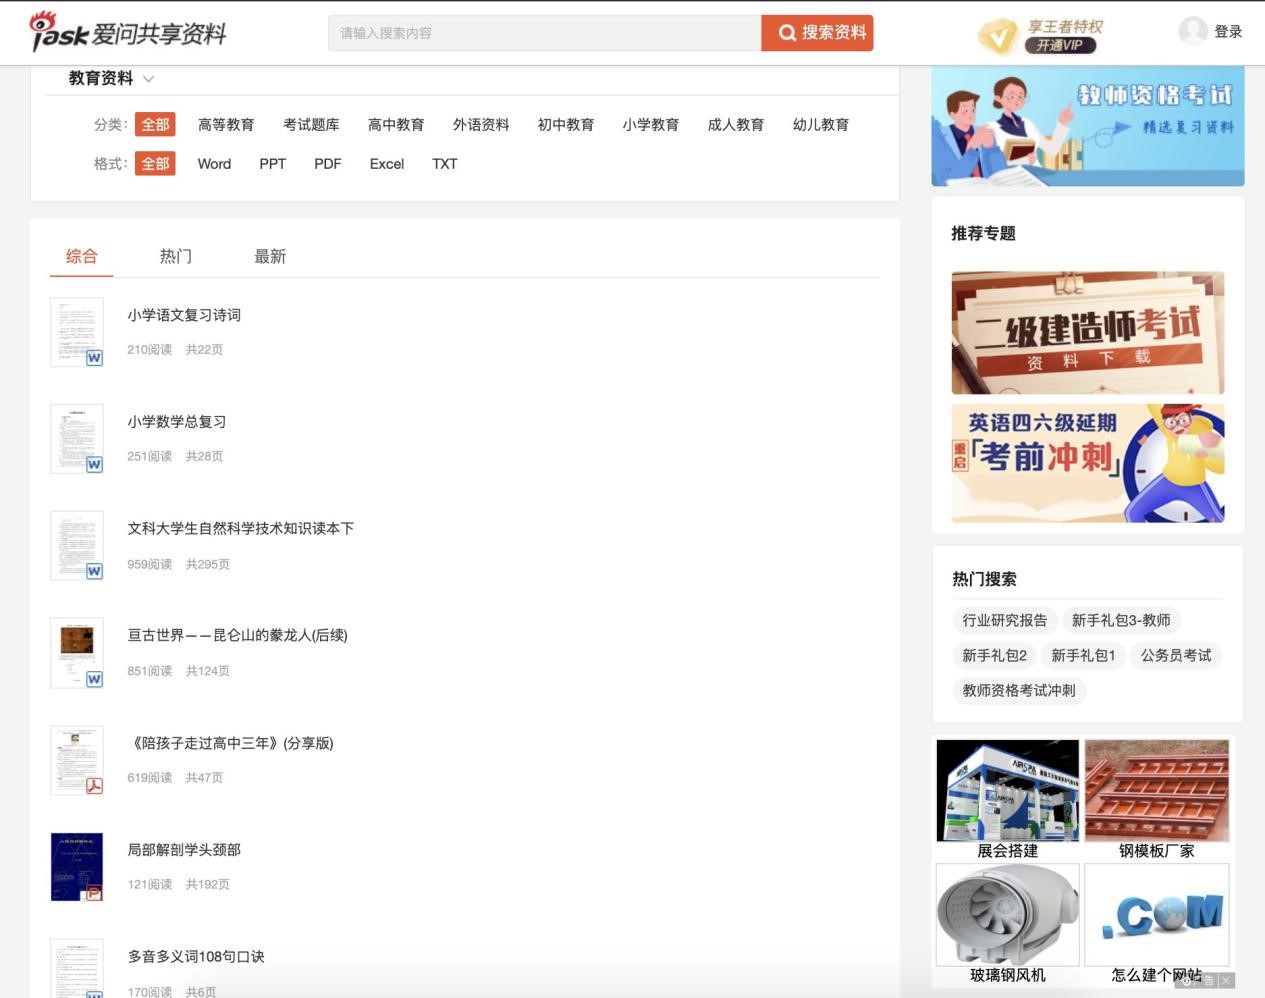Open document 《陪孩子走过高中三年》(分享版)
The width and height of the screenshot is (1265, 998).
[x=231, y=743]
